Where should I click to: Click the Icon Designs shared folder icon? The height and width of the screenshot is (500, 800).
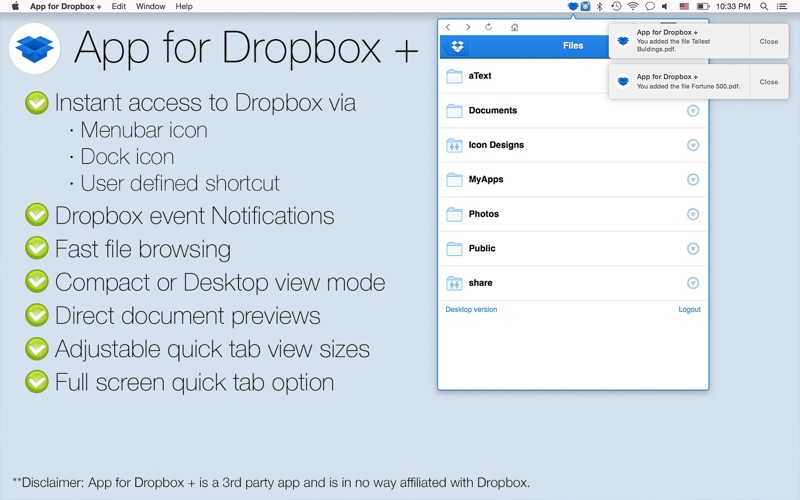[x=454, y=145]
